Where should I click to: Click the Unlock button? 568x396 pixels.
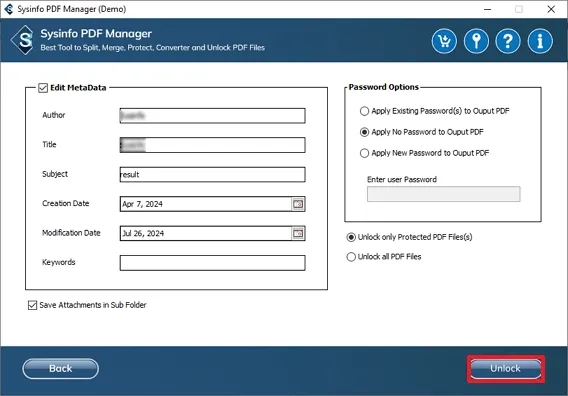506,368
